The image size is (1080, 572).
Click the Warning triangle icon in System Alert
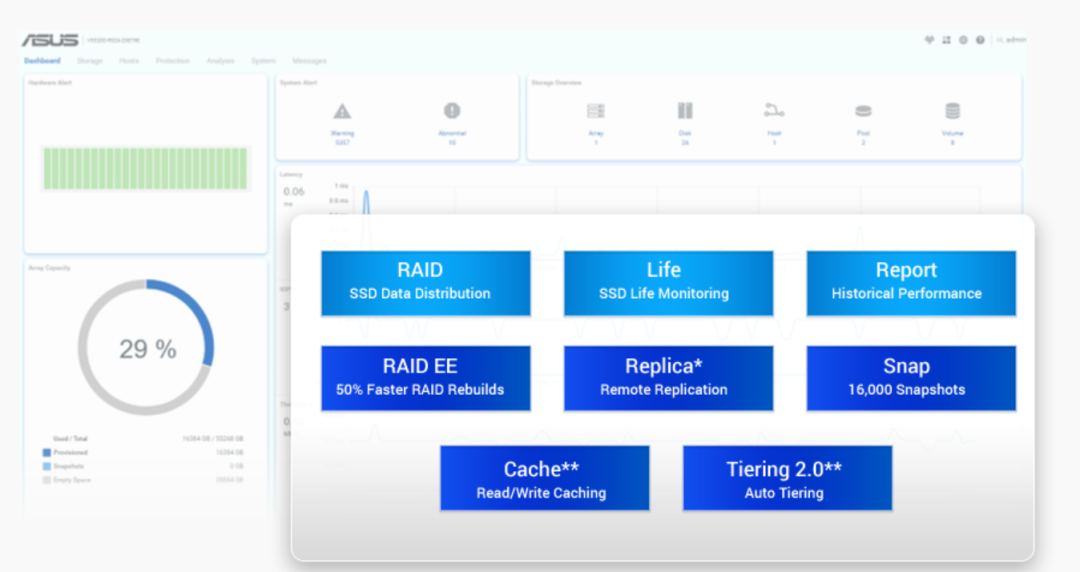point(342,111)
